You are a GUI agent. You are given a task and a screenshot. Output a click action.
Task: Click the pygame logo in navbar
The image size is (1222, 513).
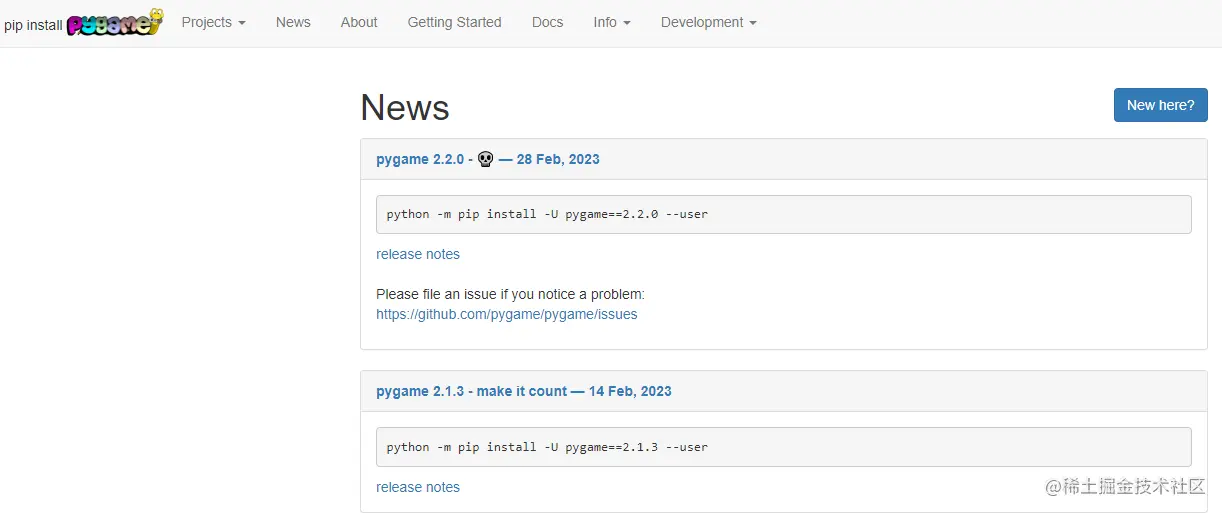point(115,22)
